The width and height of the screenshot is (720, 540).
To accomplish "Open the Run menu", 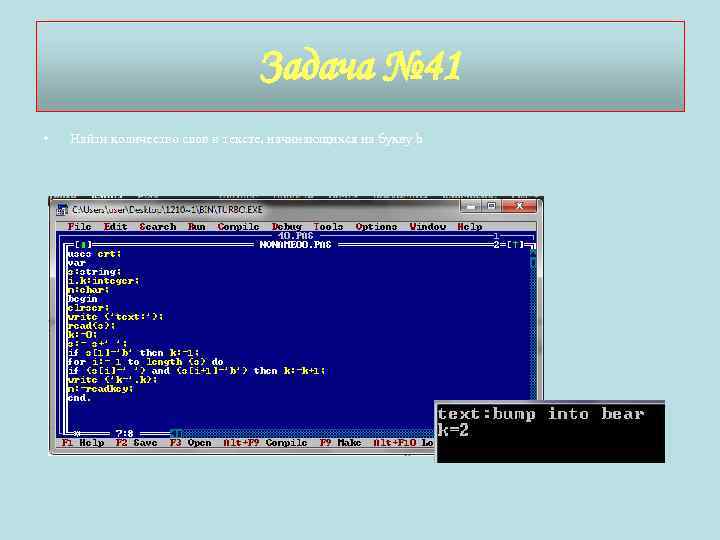I will (197, 226).
